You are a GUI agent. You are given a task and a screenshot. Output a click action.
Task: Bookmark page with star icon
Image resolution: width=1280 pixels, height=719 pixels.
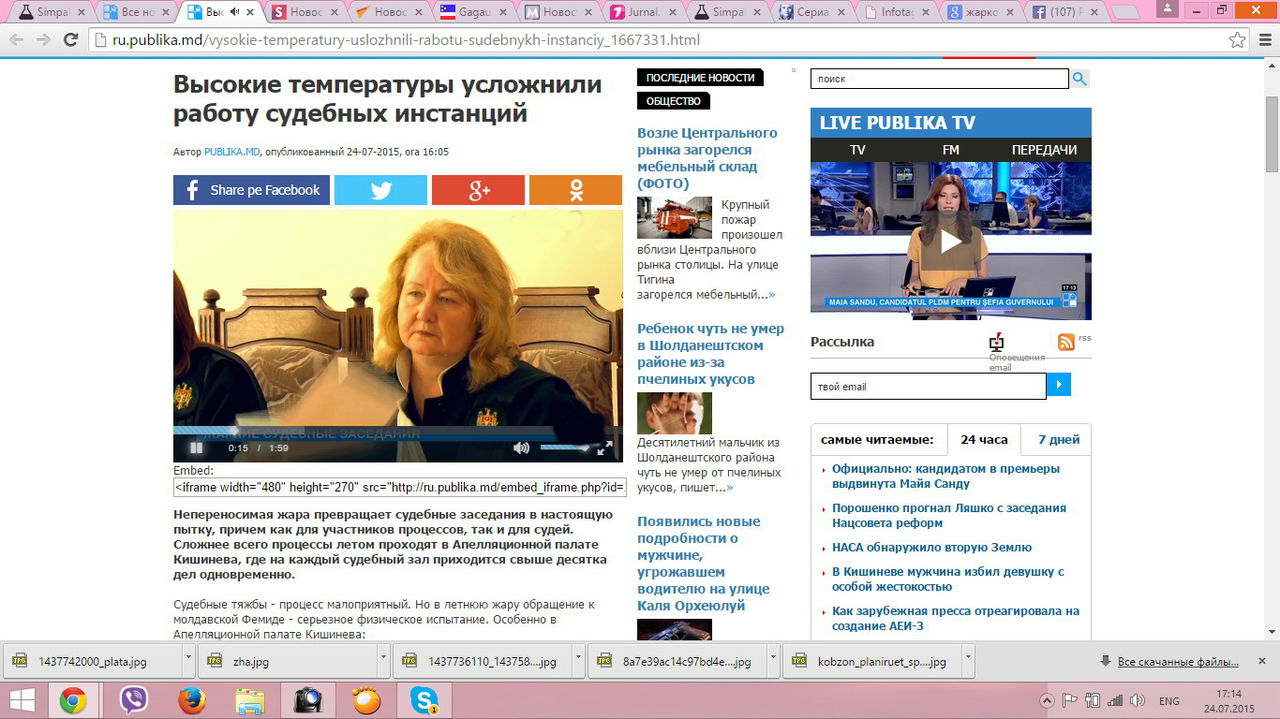click(x=1237, y=40)
